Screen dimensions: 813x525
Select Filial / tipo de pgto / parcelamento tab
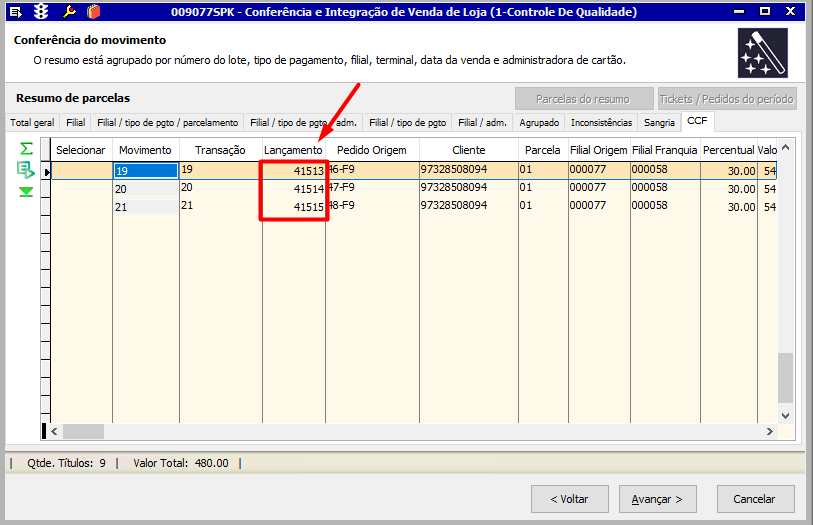(x=167, y=123)
